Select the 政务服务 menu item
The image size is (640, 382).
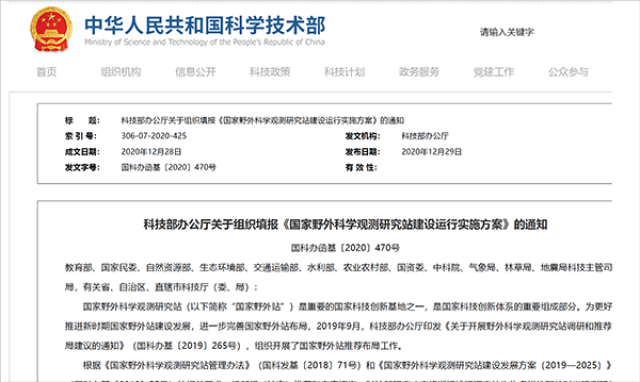pyautogui.click(x=419, y=72)
